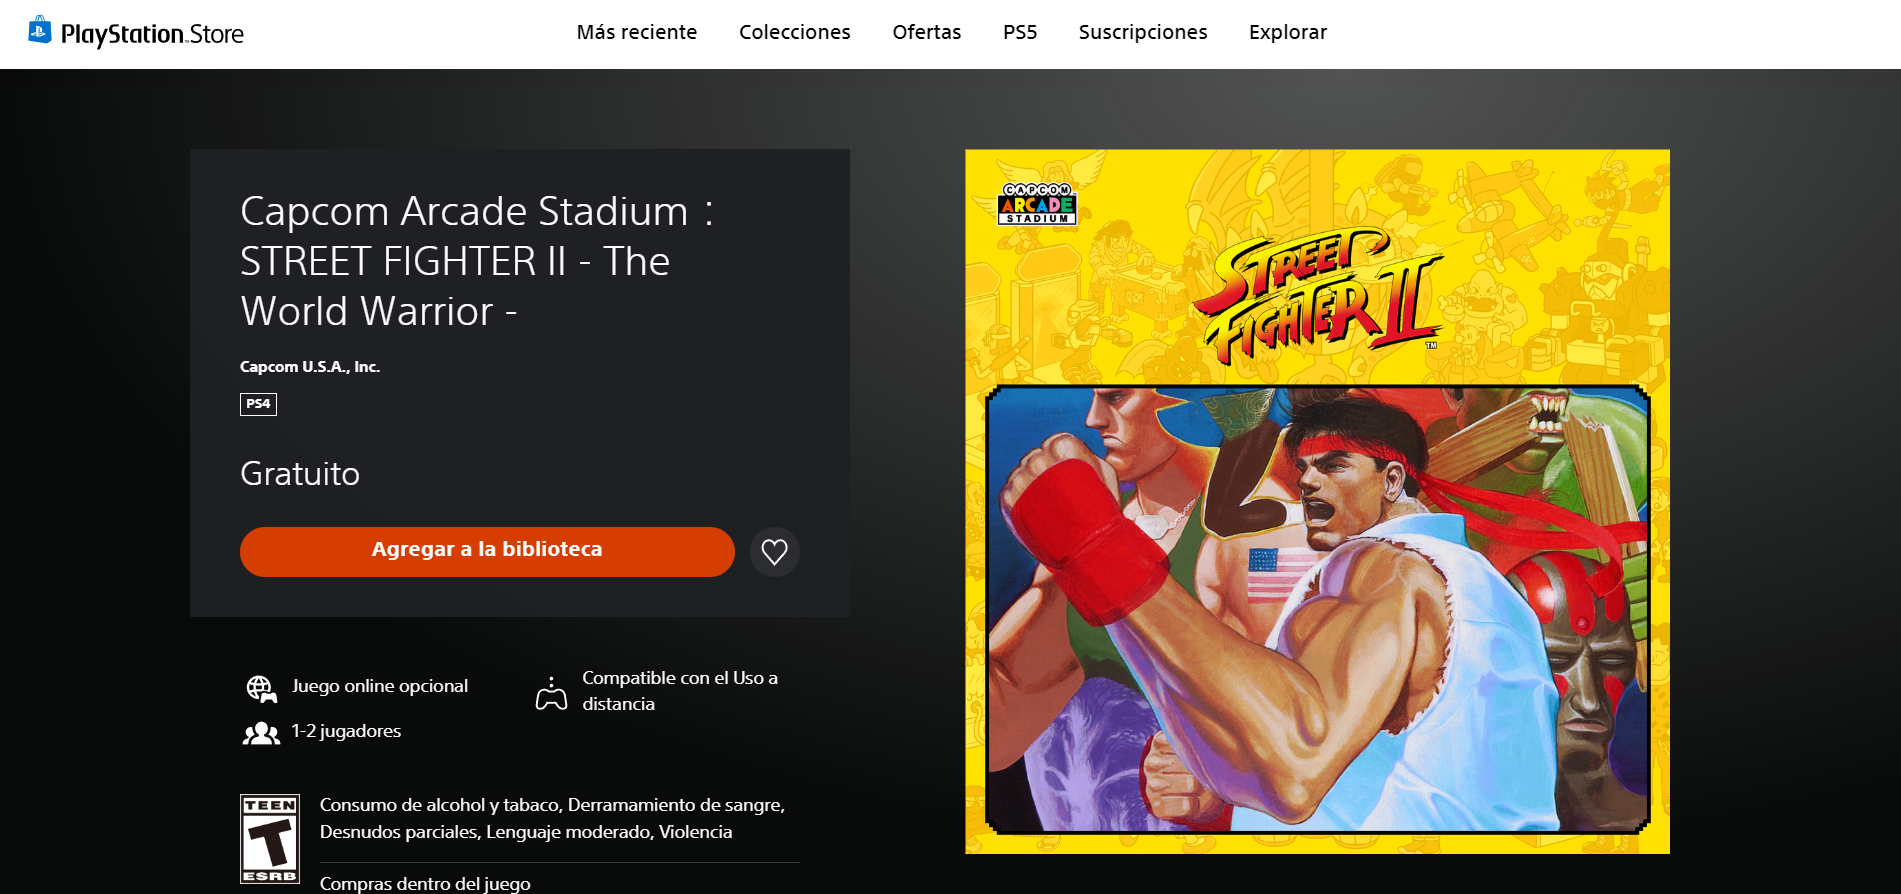This screenshot has height=894, width=1901.
Task: Open the Colecciones menu
Action: pos(794,32)
